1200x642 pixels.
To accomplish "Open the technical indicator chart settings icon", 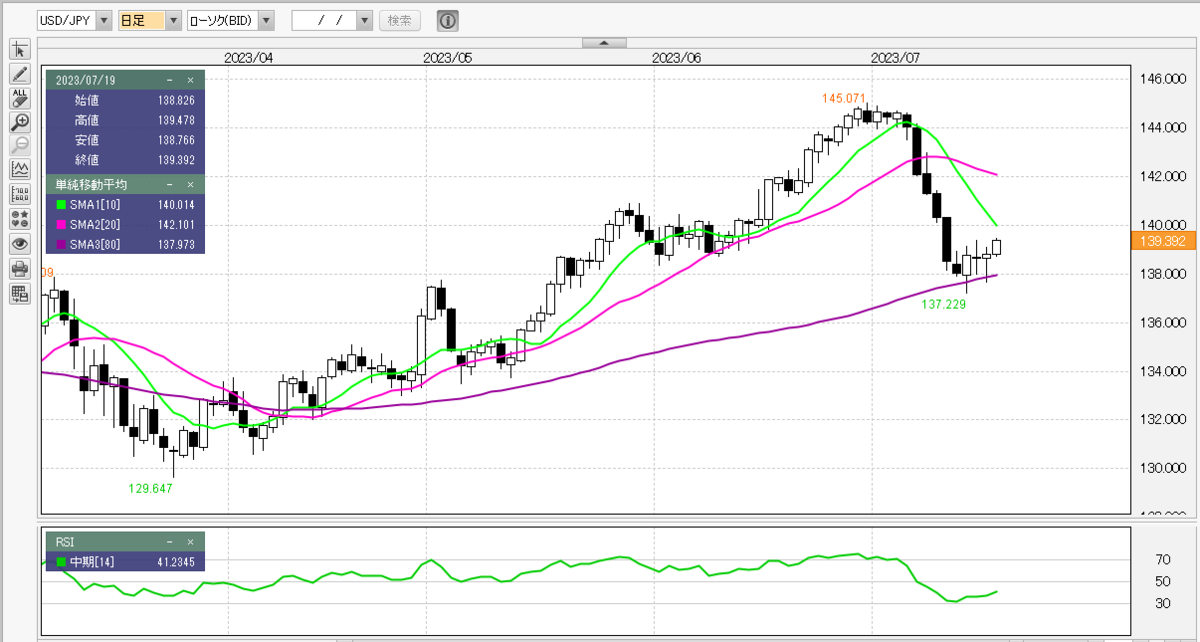I will [x=20, y=170].
